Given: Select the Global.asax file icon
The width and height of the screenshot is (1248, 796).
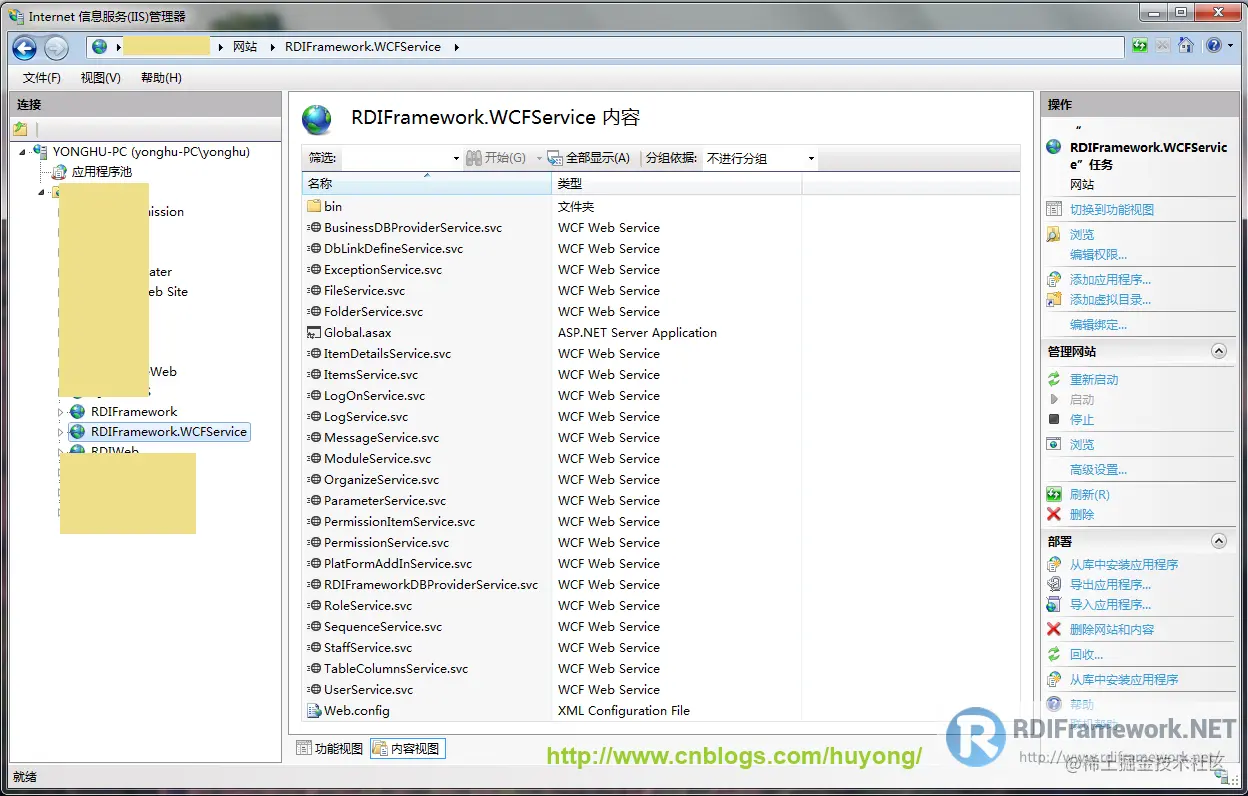Looking at the screenshot, I should click(314, 333).
